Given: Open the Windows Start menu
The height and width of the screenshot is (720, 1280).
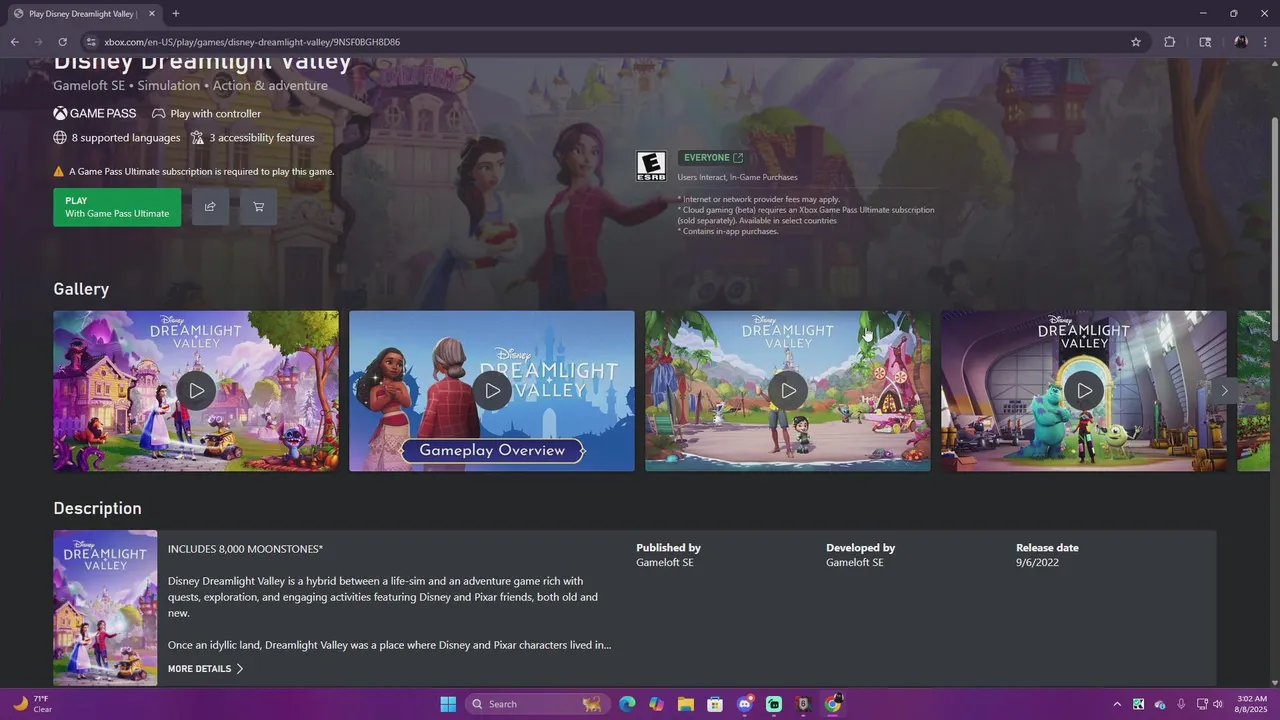Looking at the screenshot, I should (448, 704).
